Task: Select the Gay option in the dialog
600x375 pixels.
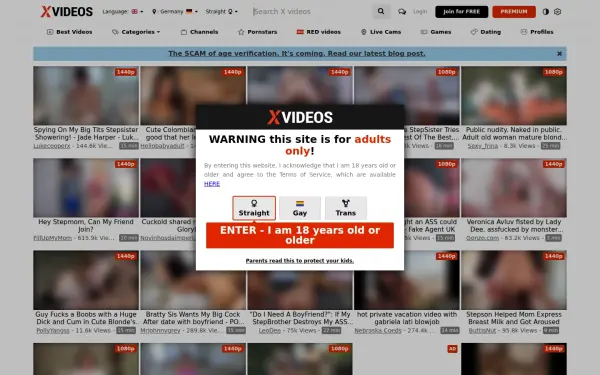Action: tap(300, 208)
